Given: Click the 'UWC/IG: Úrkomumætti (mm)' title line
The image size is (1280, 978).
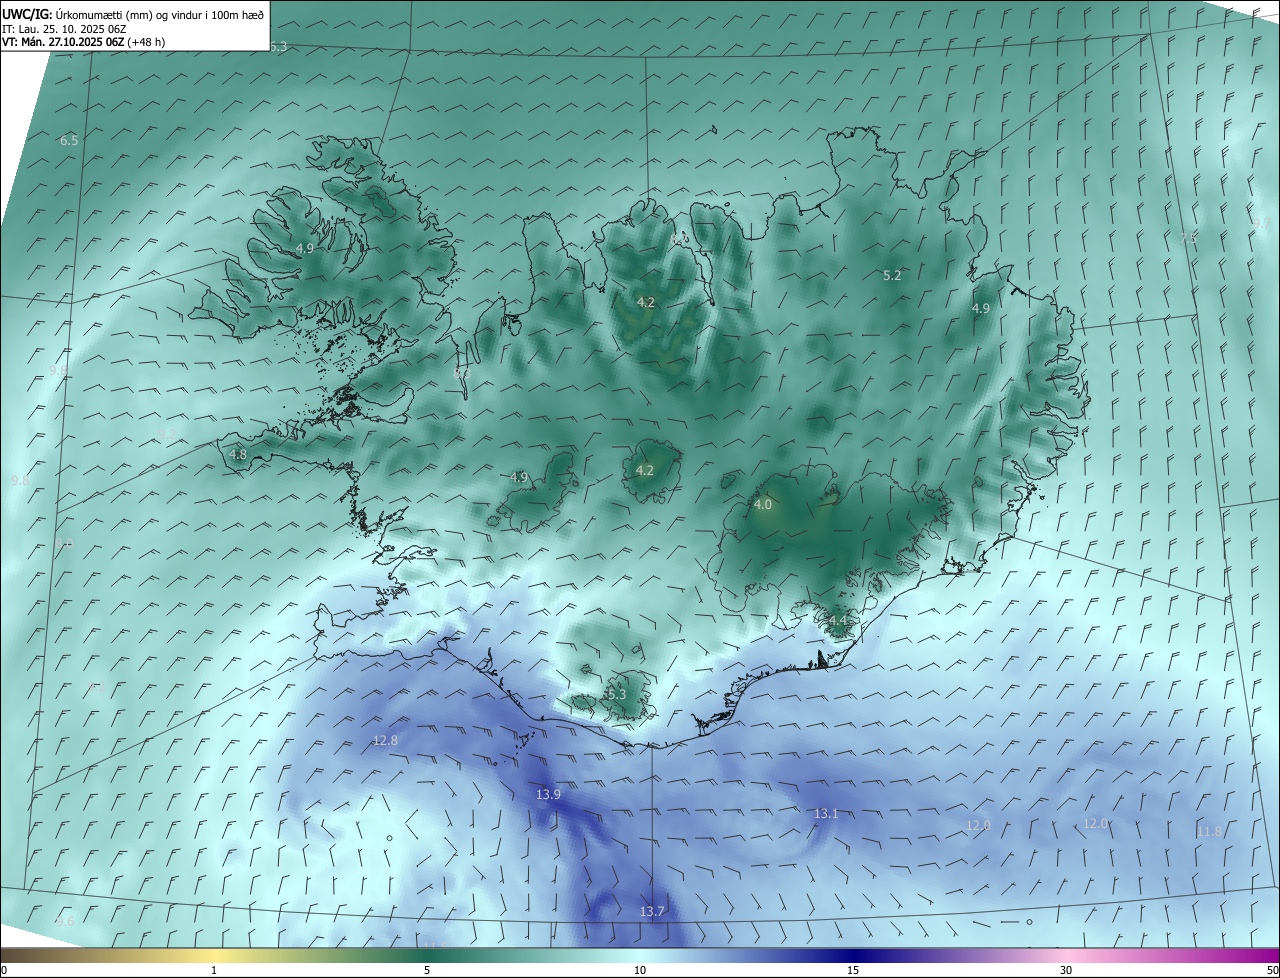Looking at the screenshot, I should 133,14.
